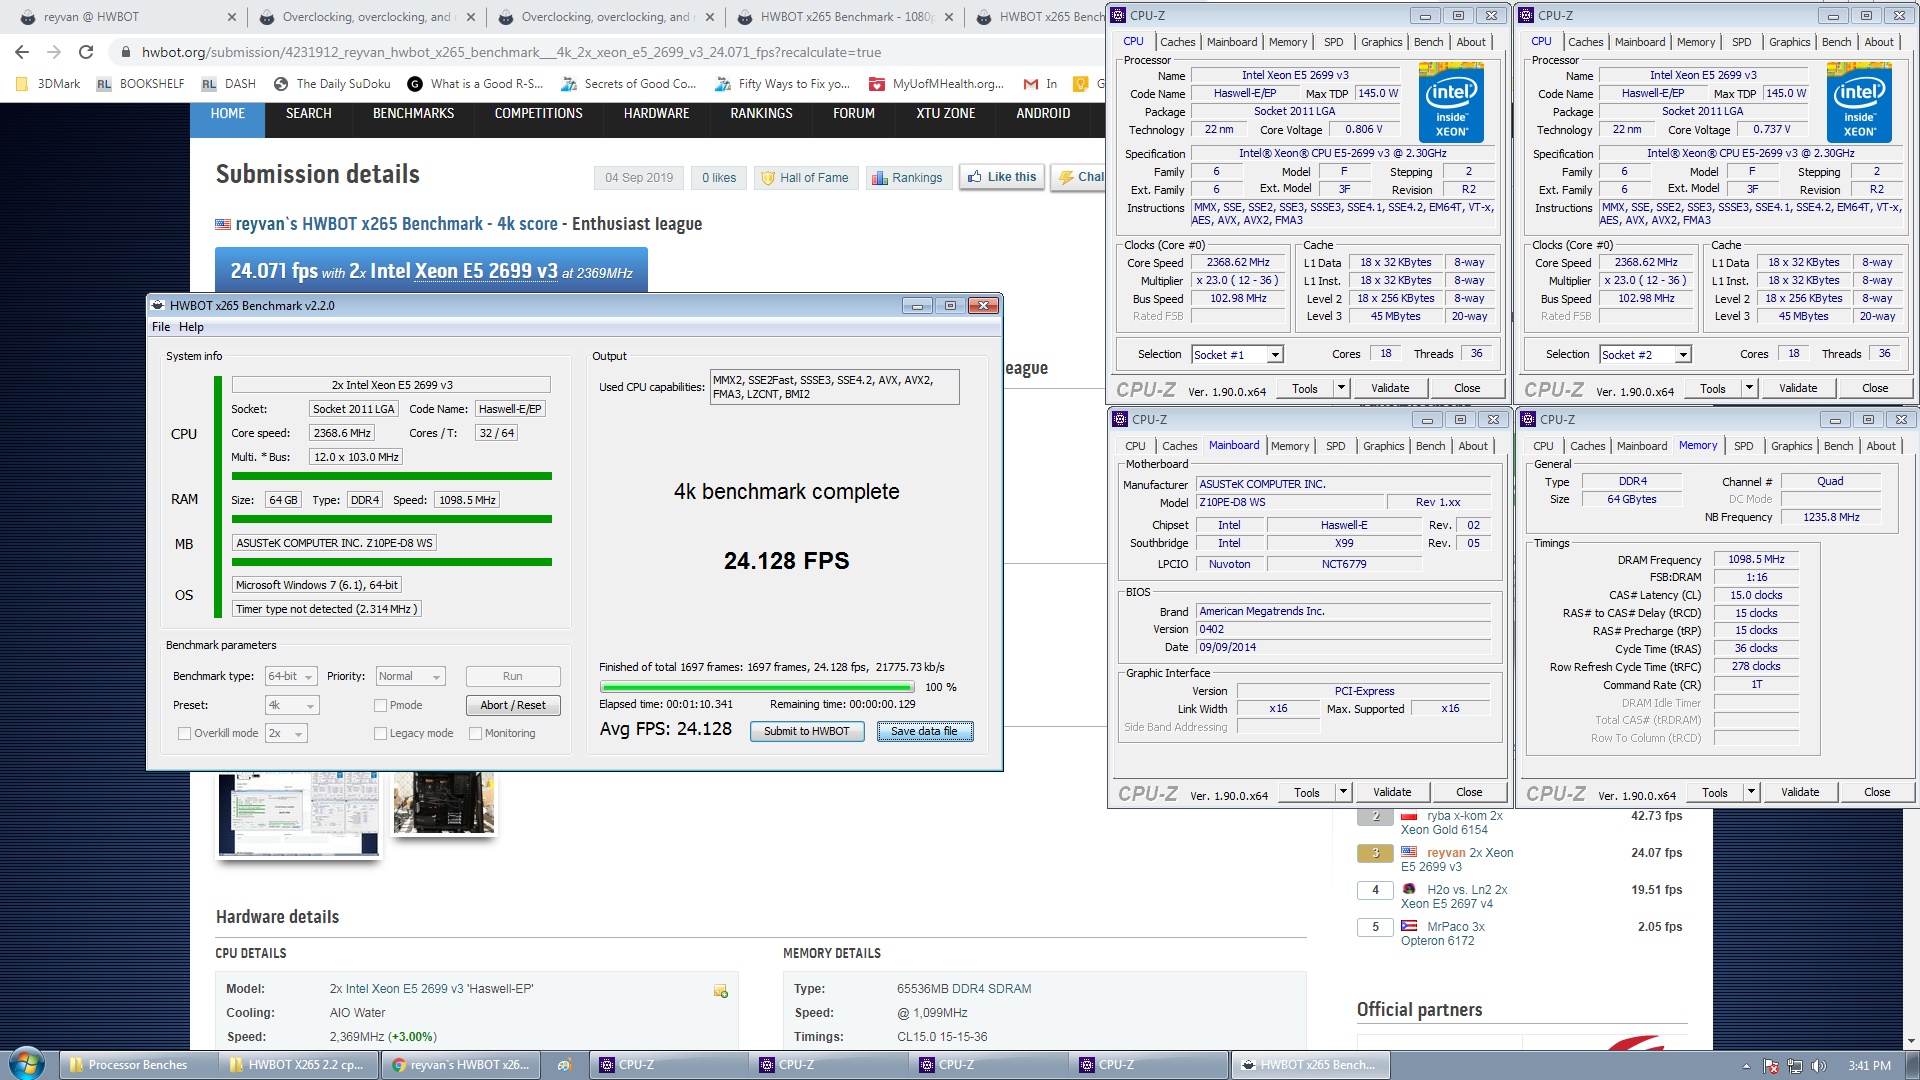Click the site lock icon in address bar

[x=125, y=52]
